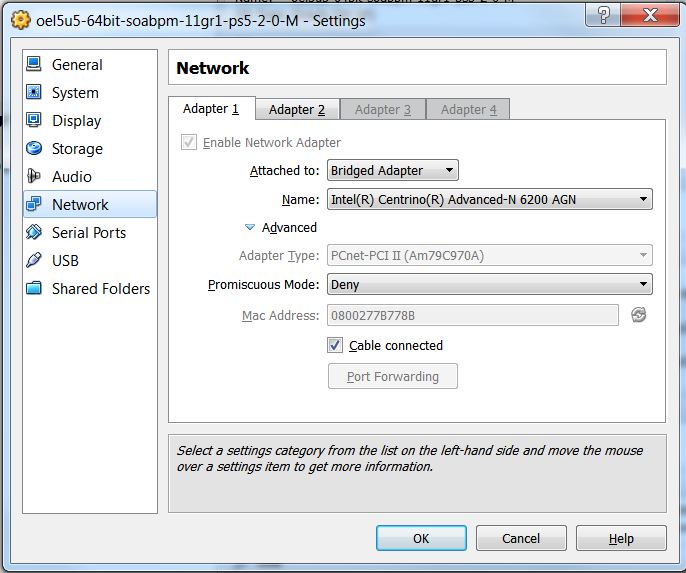Click the Mac Address input field
Screen dimensions: 686x573
click(473, 315)
